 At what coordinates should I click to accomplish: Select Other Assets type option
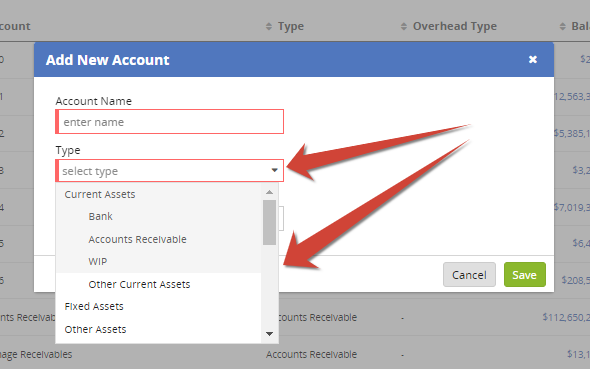click(95, 330)
